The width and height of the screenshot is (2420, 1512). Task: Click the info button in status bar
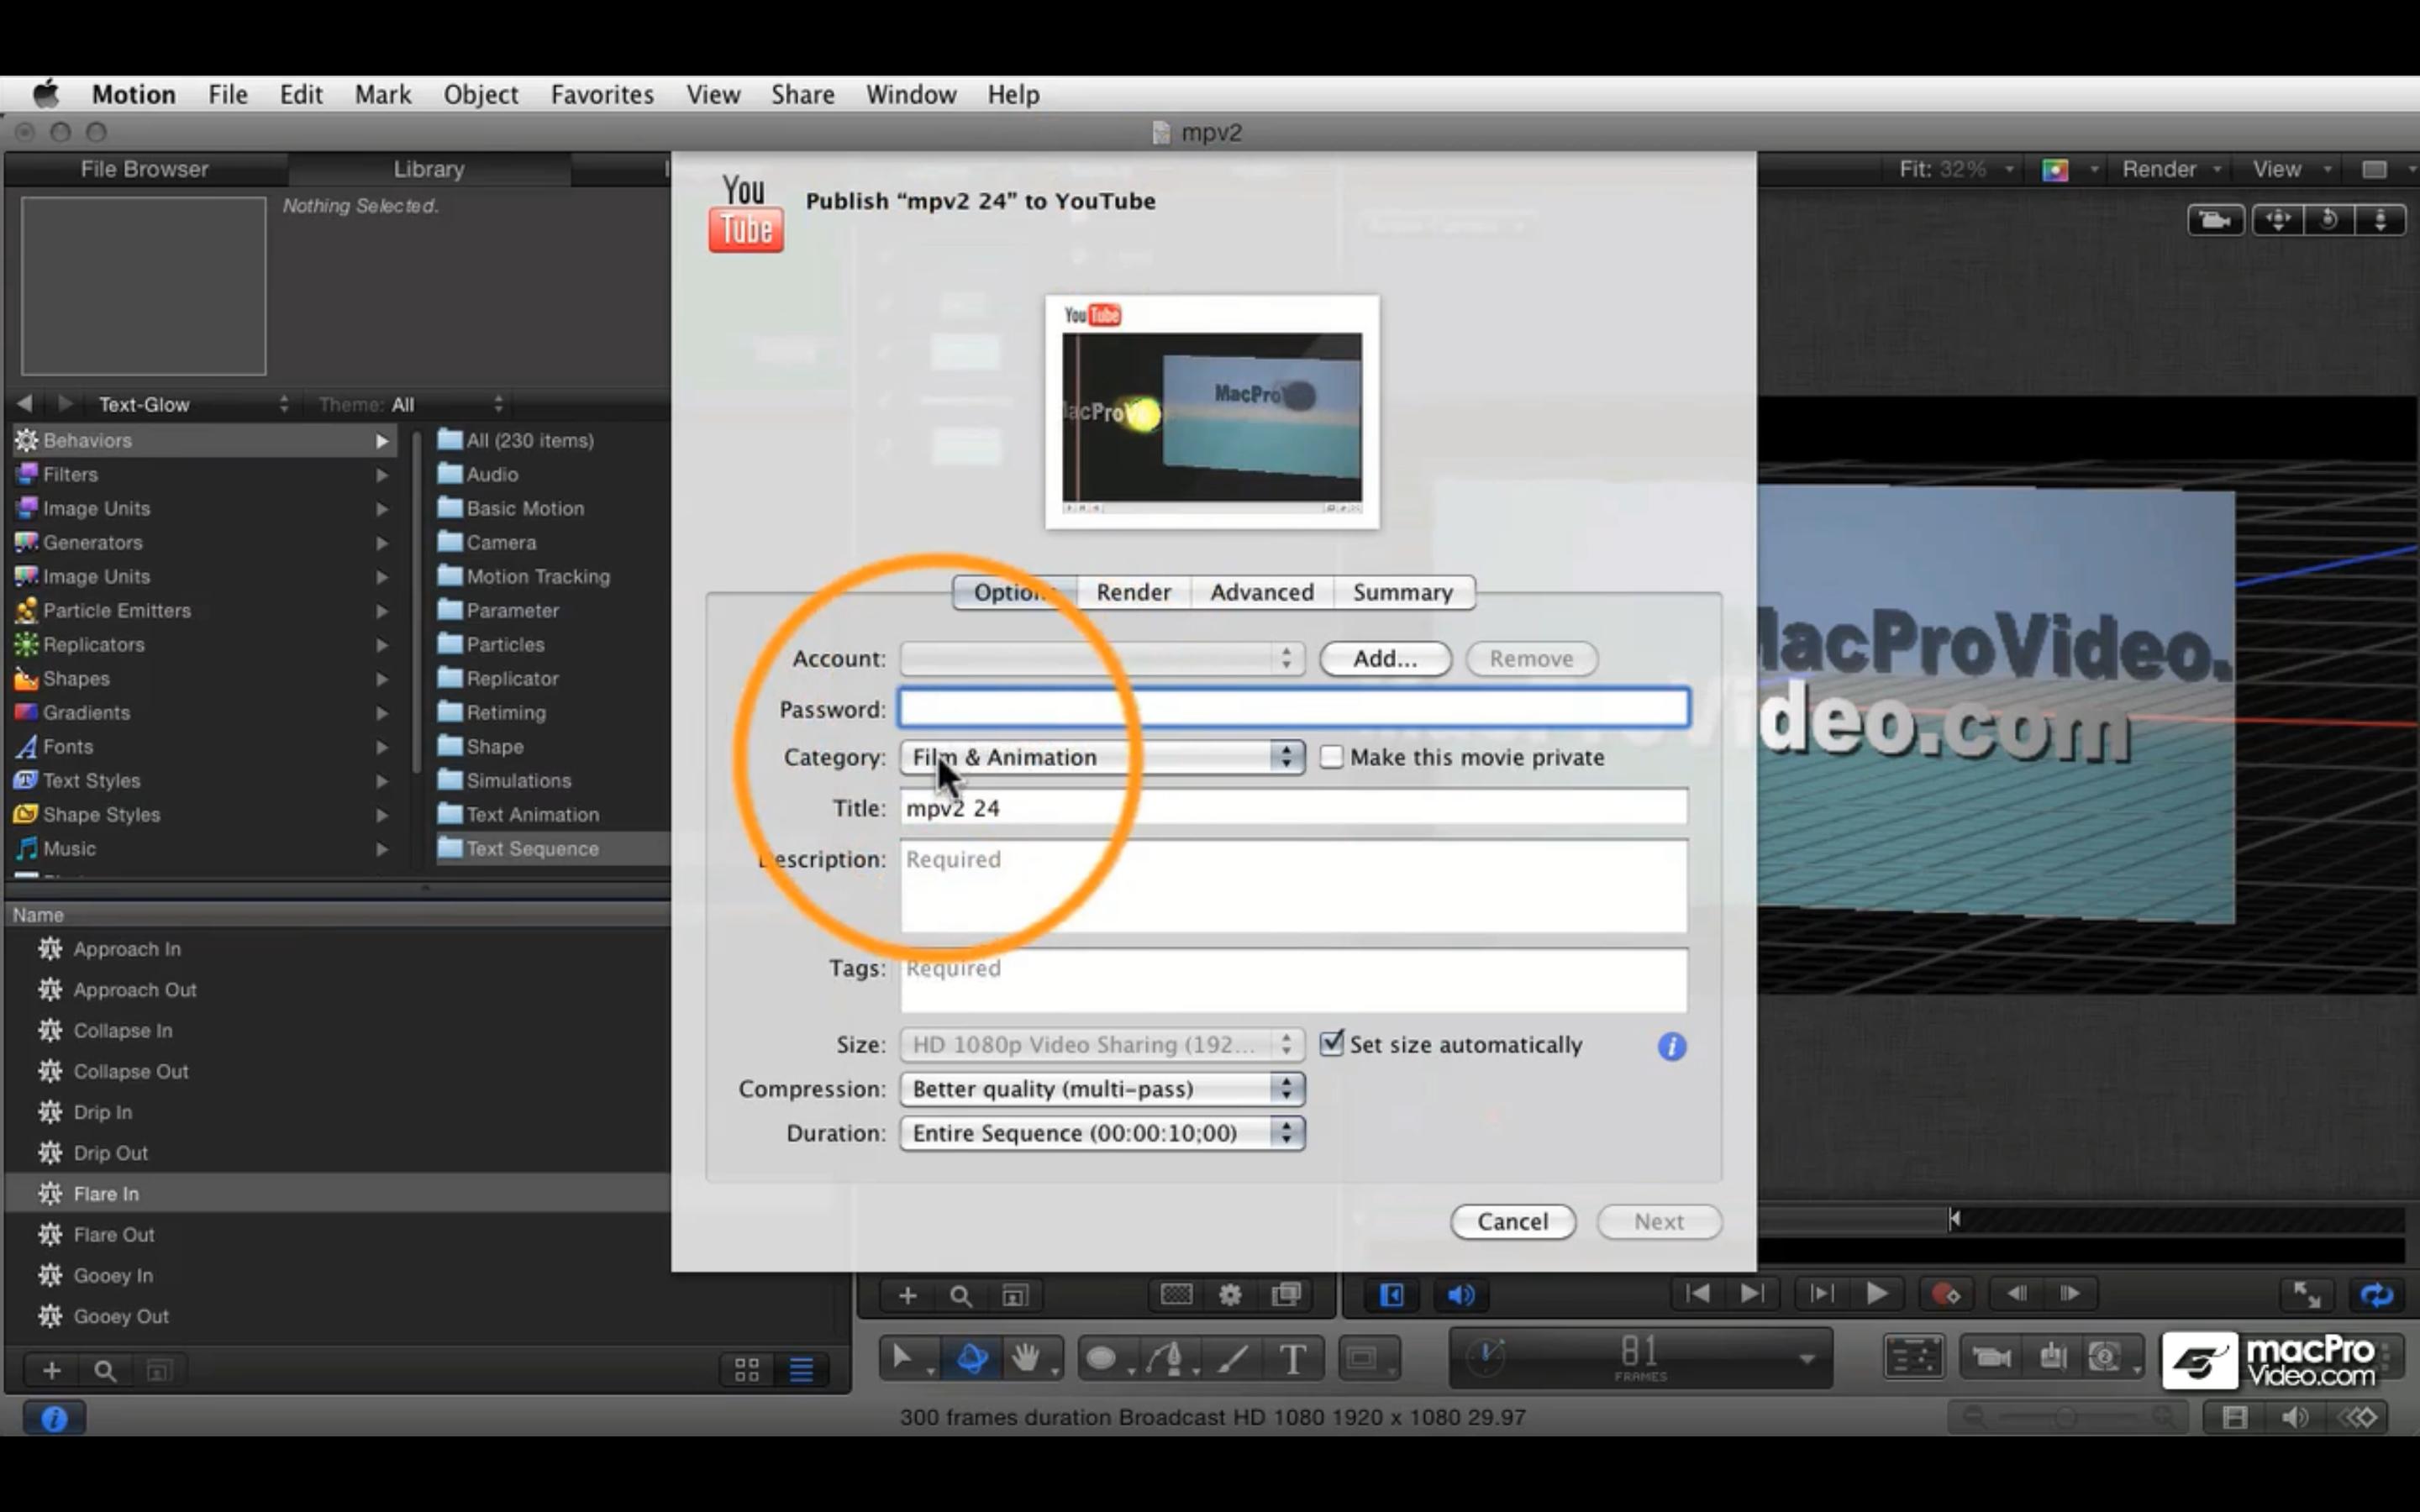click(54, 1418)
